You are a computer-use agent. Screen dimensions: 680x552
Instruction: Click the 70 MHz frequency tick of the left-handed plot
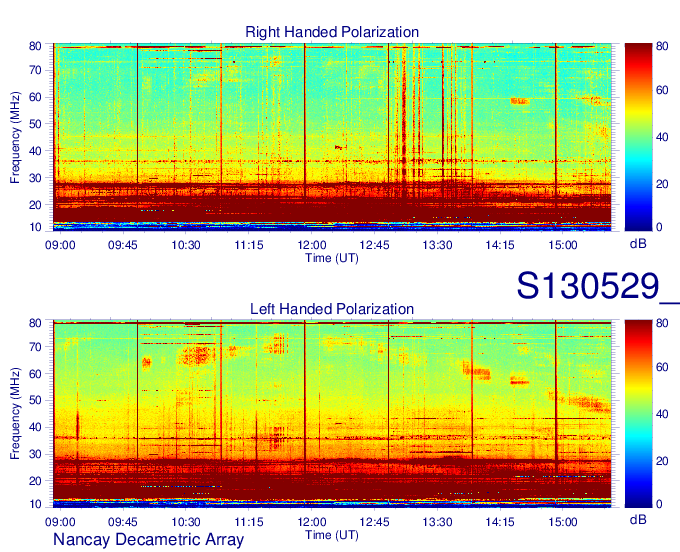click(35, 347)
